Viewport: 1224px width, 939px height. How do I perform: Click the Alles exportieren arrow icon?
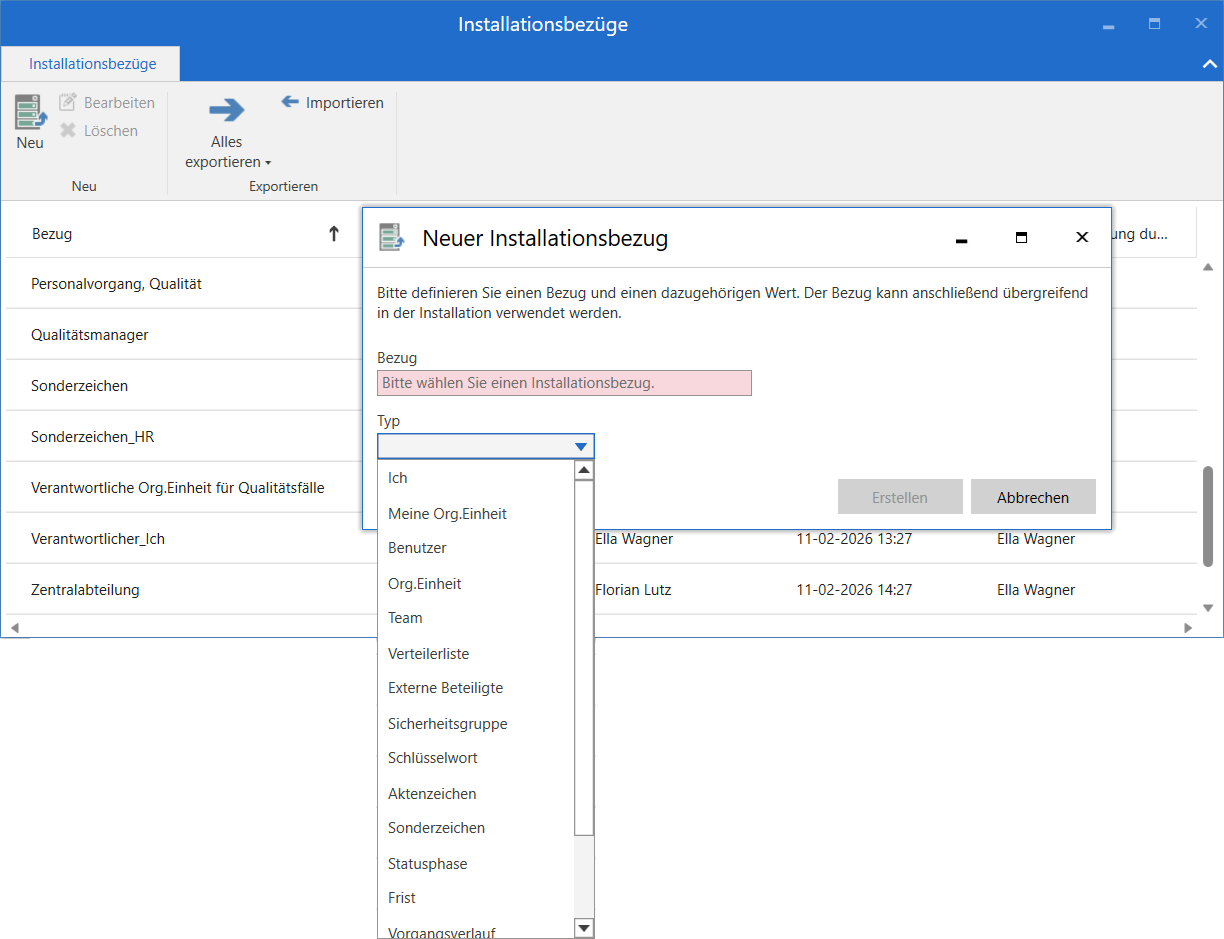point(227,110)
